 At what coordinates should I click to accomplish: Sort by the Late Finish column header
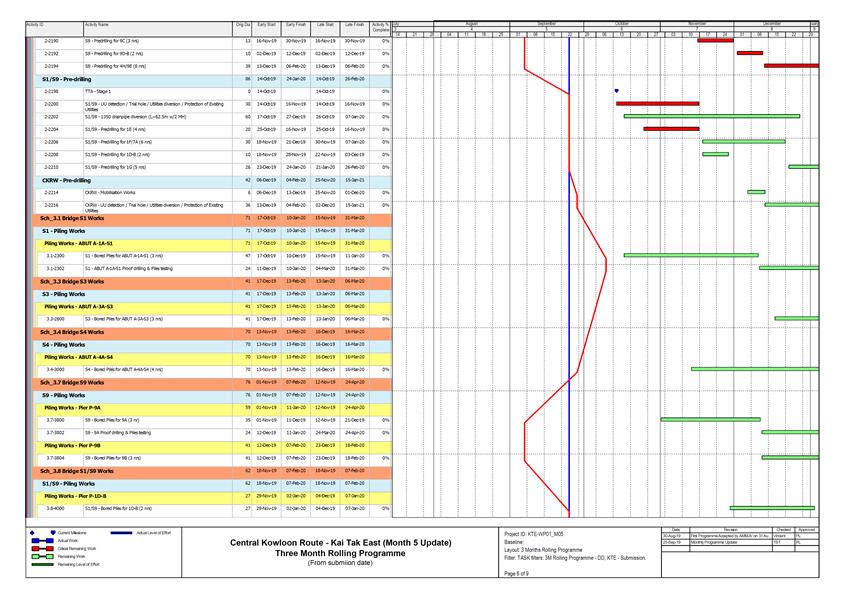[x=354, y=24]
